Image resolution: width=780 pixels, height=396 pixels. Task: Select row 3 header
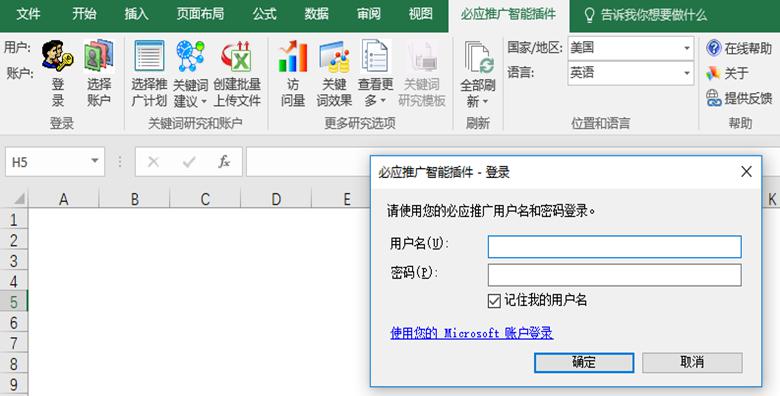point(13,261)
